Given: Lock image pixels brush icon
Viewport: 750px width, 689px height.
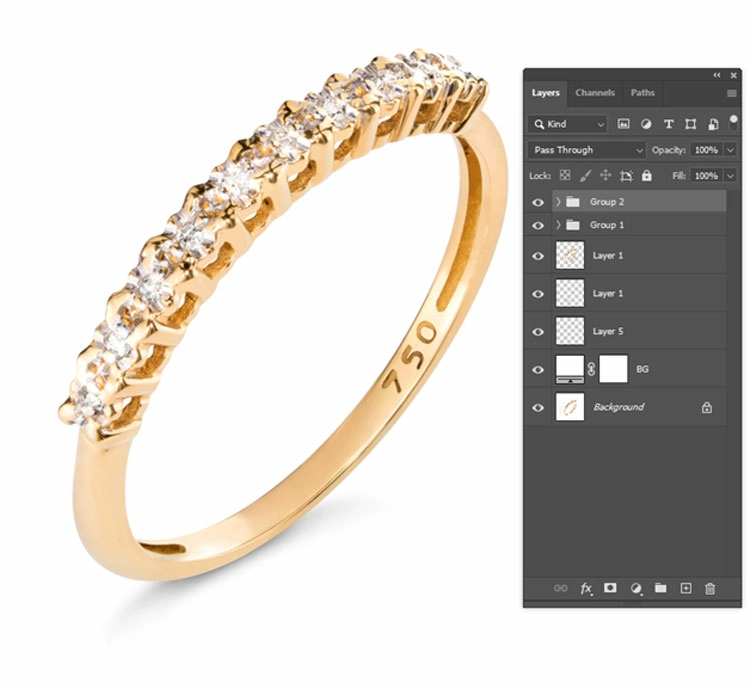Looking at the screenshot, I should pyautogui.click(x=585, y=176).
